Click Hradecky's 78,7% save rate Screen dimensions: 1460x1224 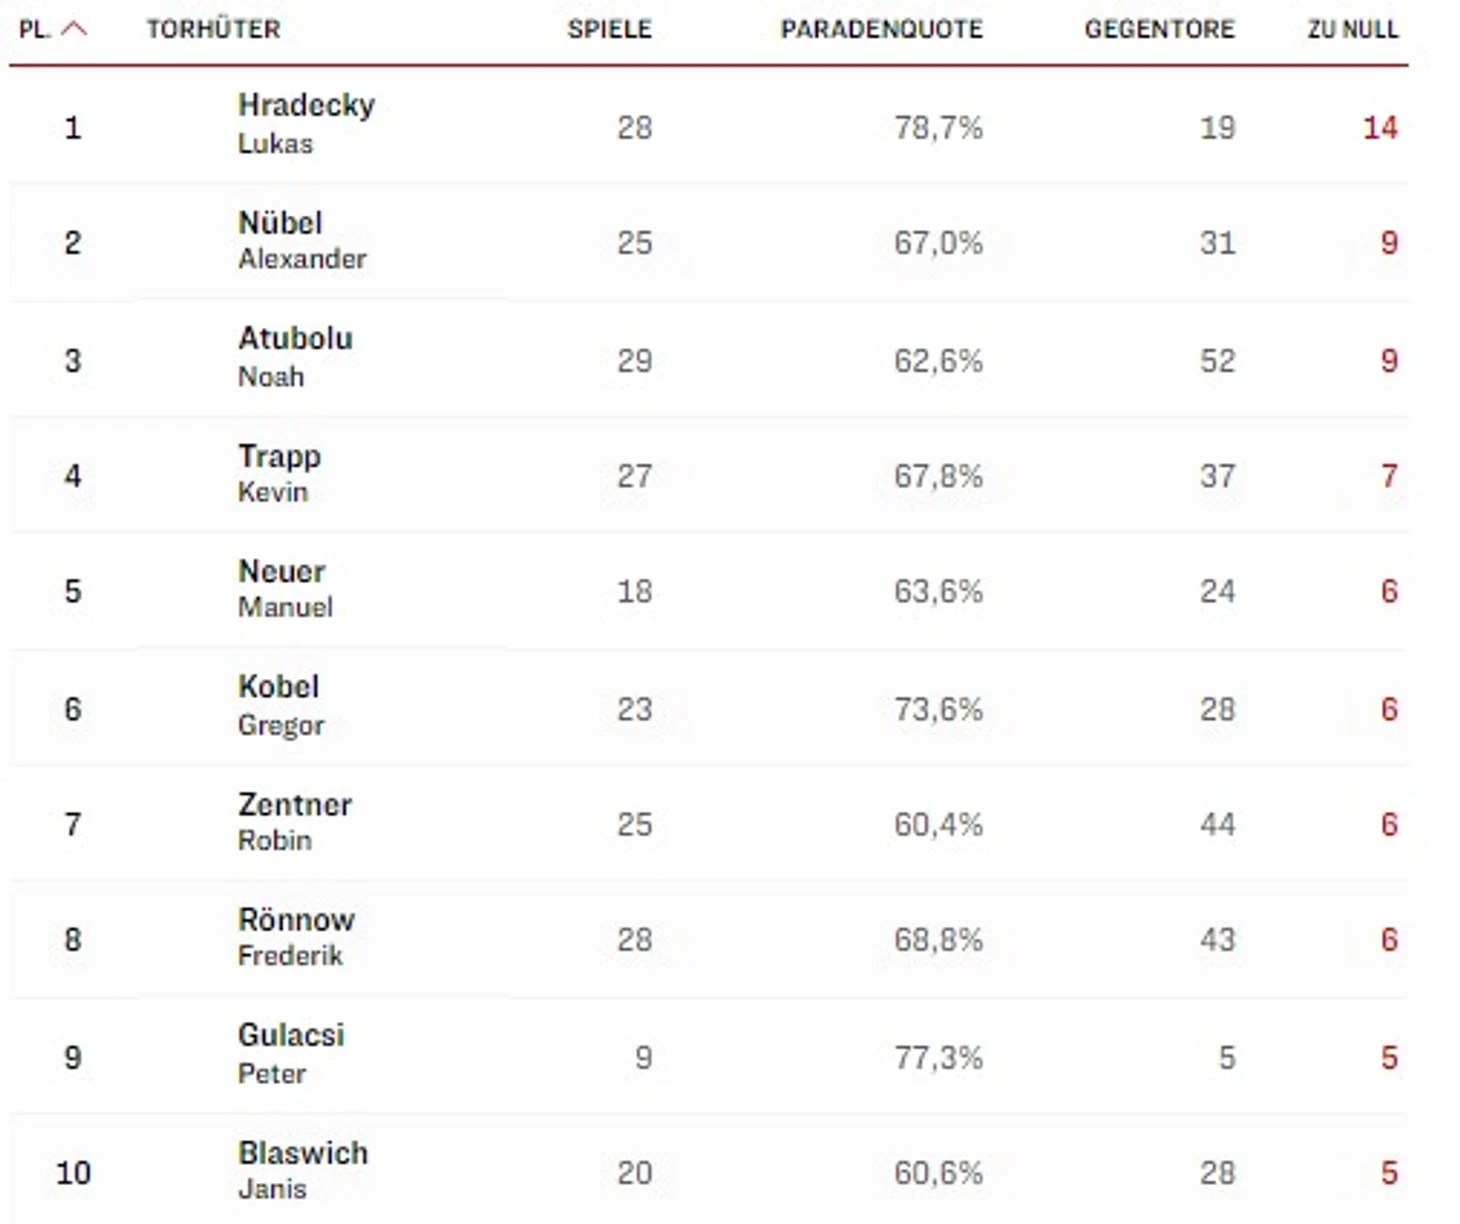click(x=938, y=127)
